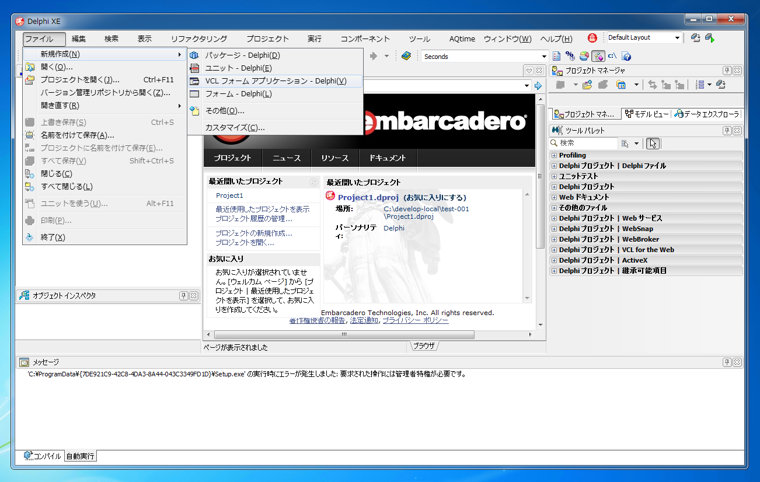Click the Save Desktop layout icon
This screenshot has width=760, height=482.
tap(695, 38)
